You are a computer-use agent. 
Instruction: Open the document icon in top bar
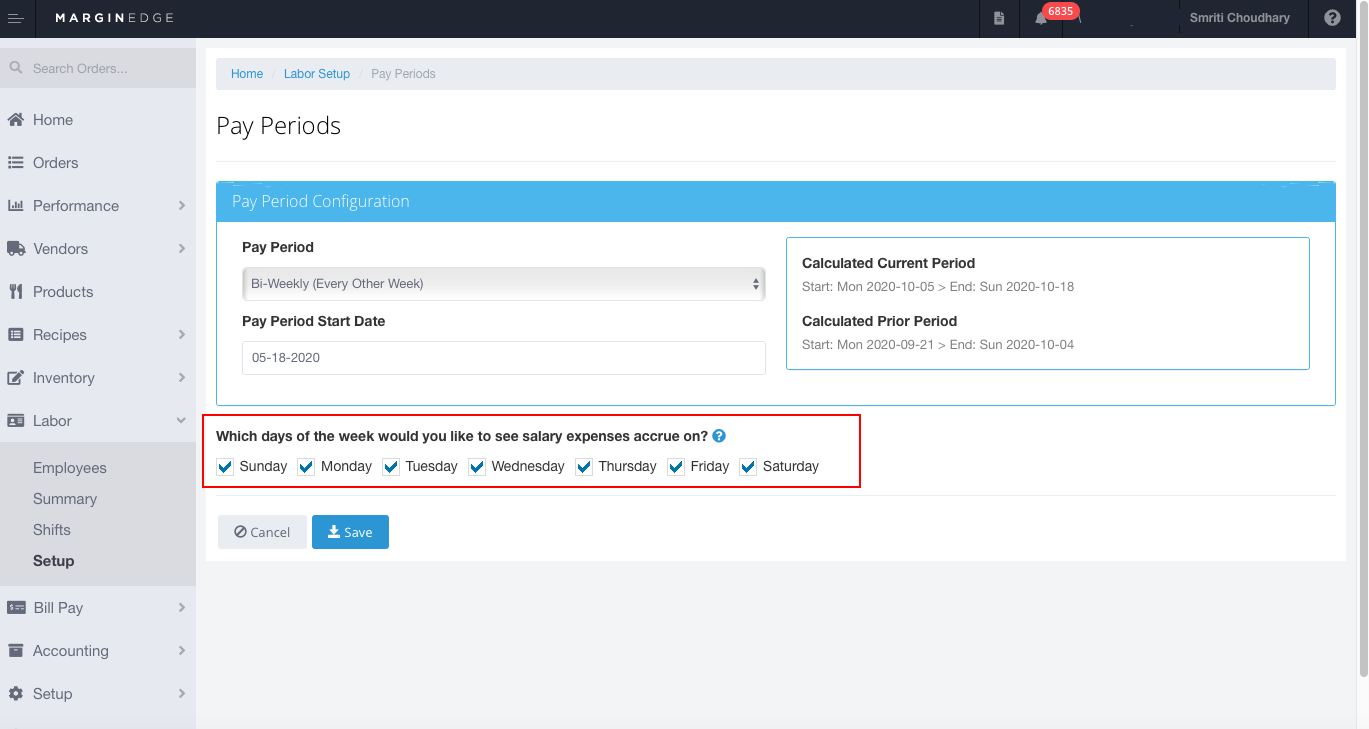(999, 18)
